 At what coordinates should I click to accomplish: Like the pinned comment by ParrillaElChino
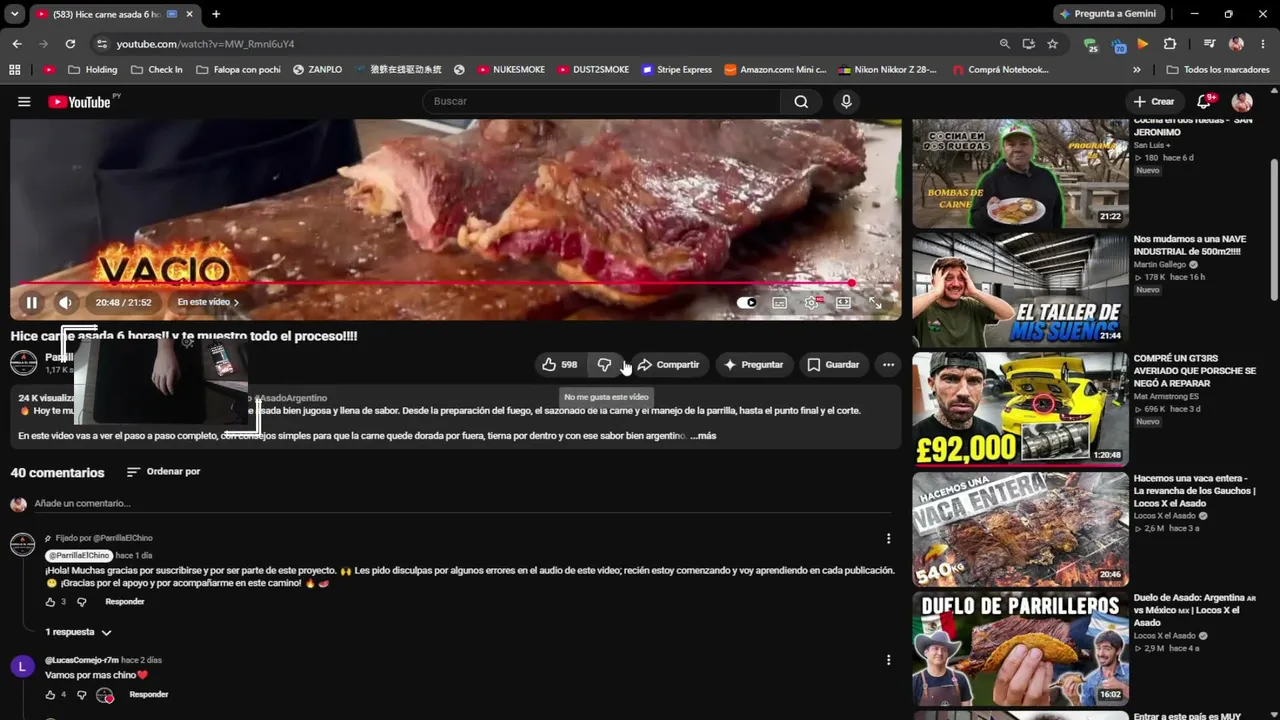coord(50,602)
